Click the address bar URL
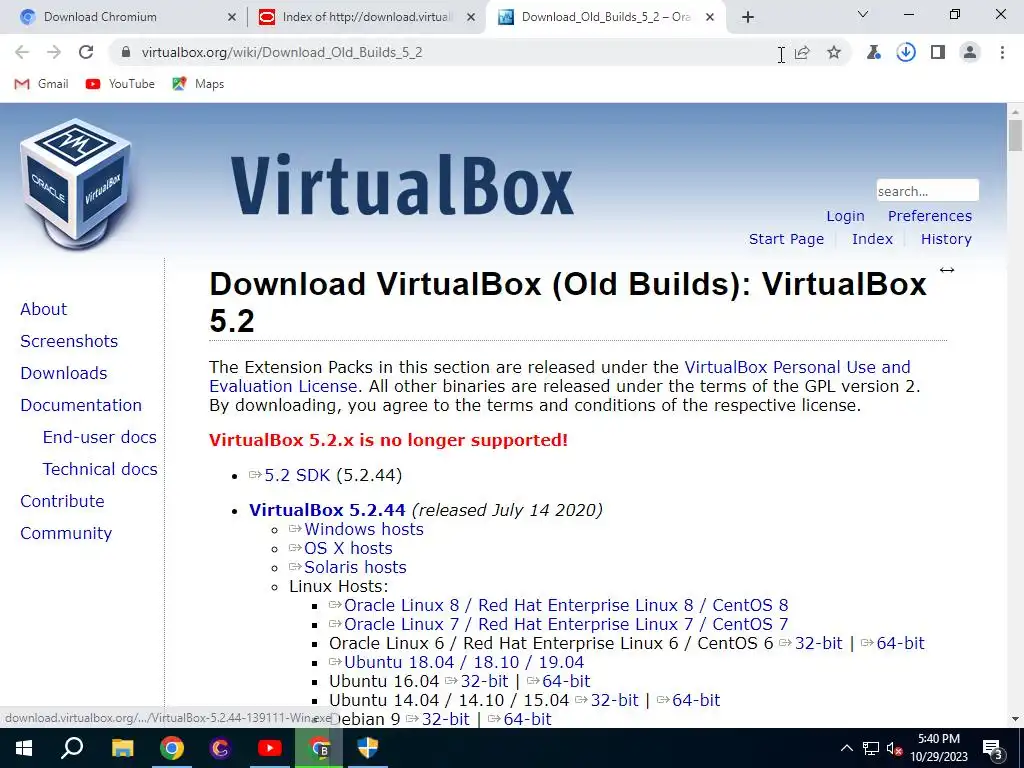1024x768 pixels. click(x=282, y=52)
